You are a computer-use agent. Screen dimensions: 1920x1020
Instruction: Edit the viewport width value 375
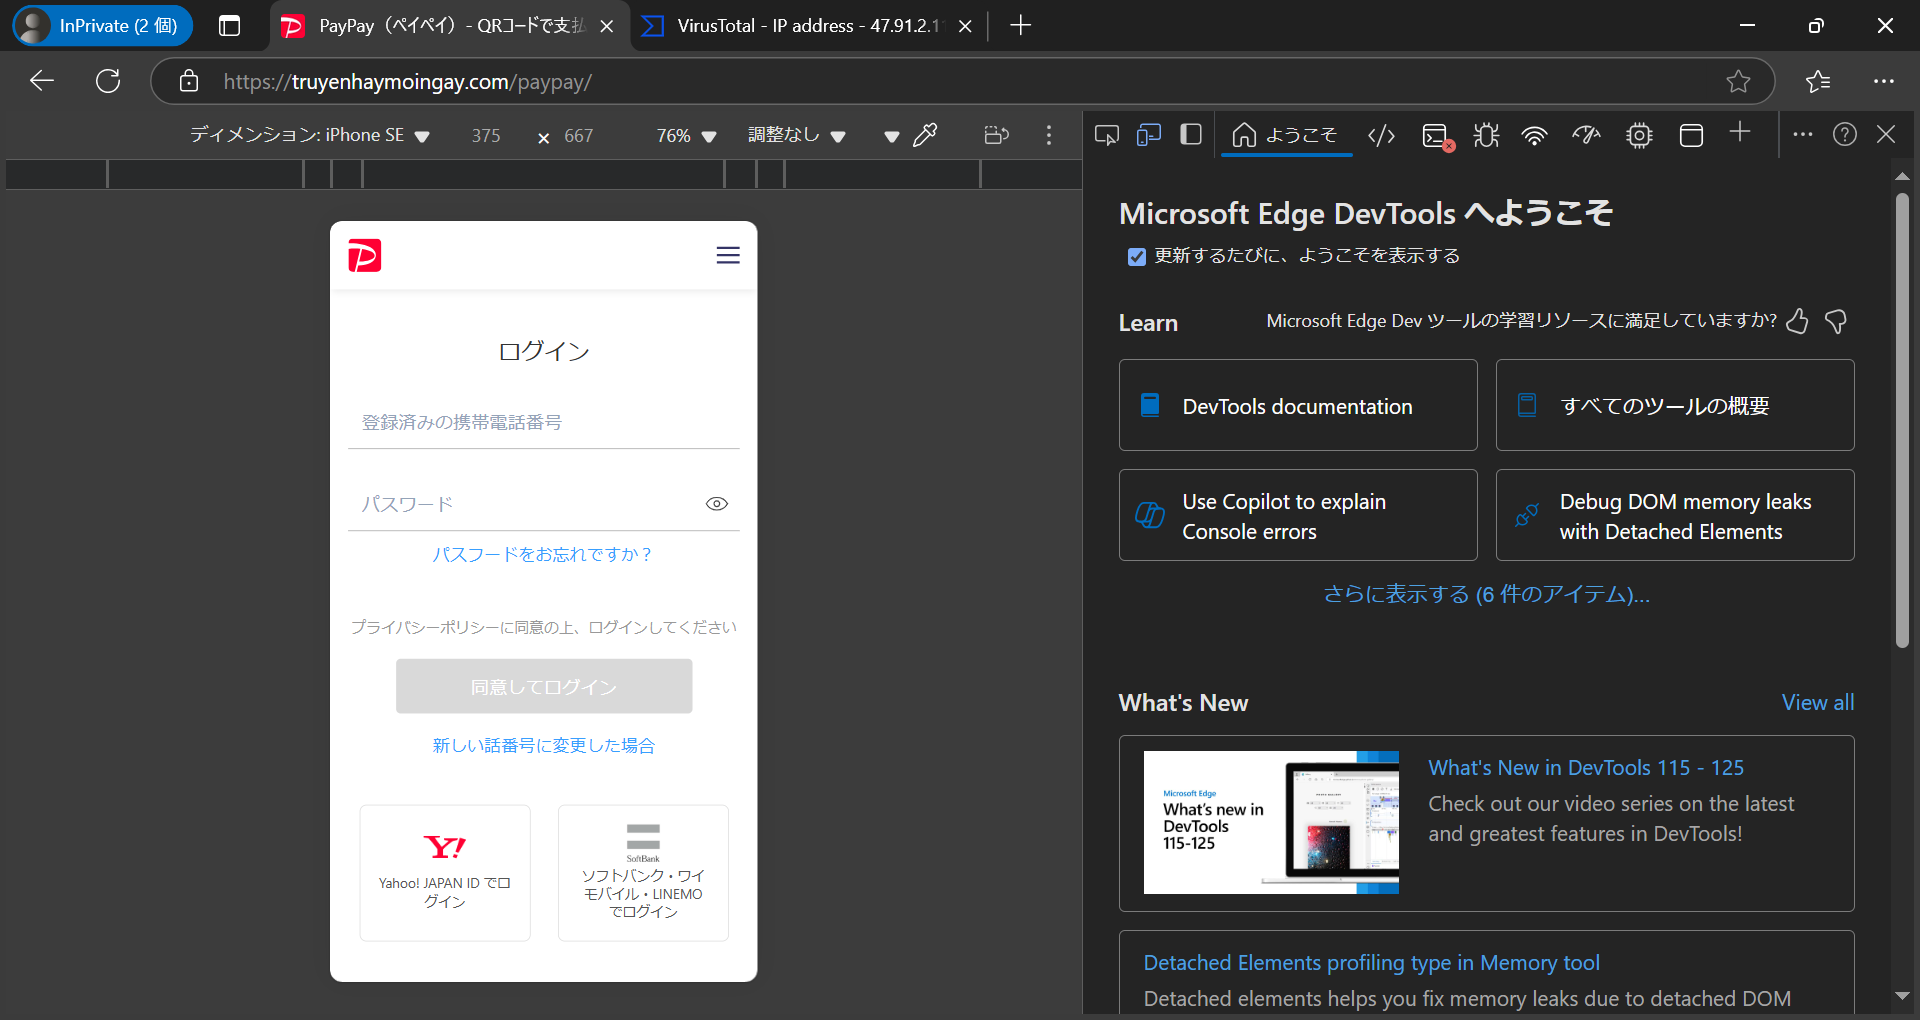click(487, 135)
